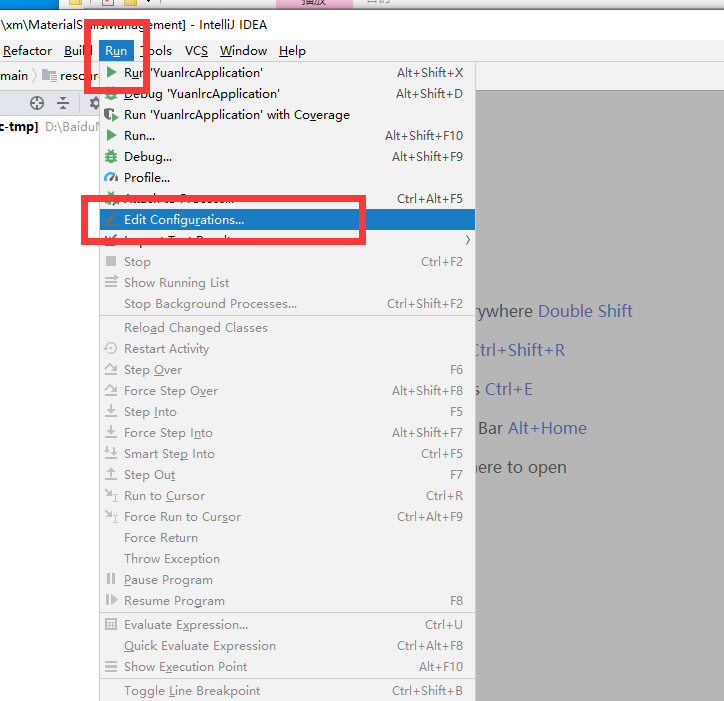
Task: Click the Ctrl+E shortcut hint
Action: coord(508,389)
